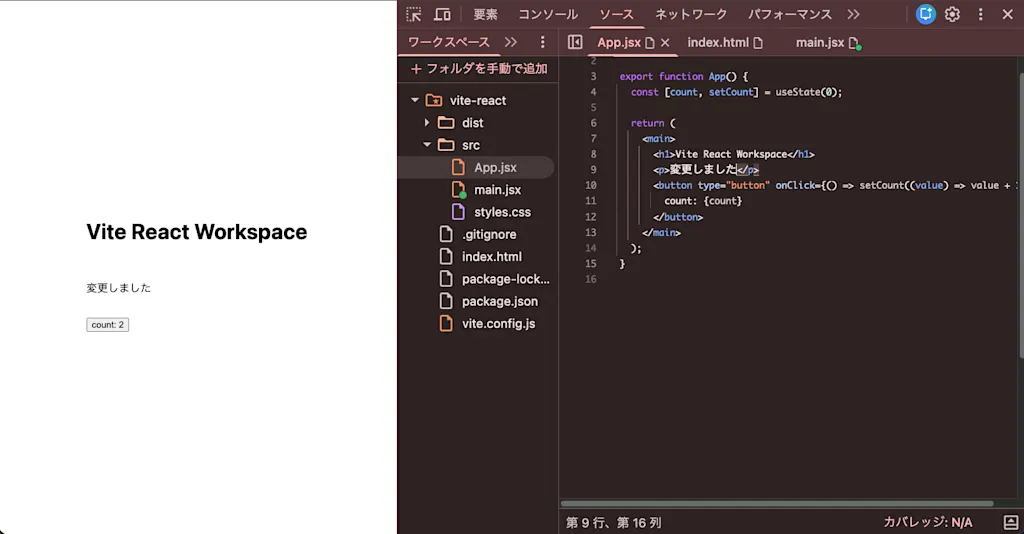Open index.html in the file tree
Viewport: 1024px width, 534px height.
tap(492, 257)
